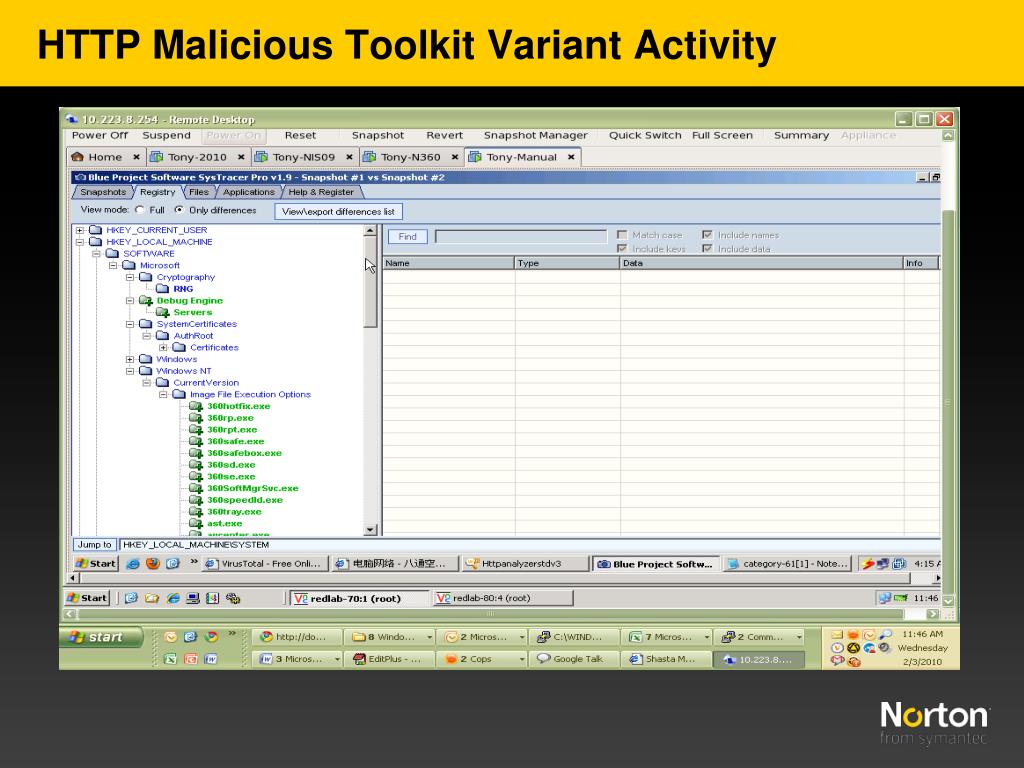Click Snapshot in the VM toolbar

tap(377, 135)
